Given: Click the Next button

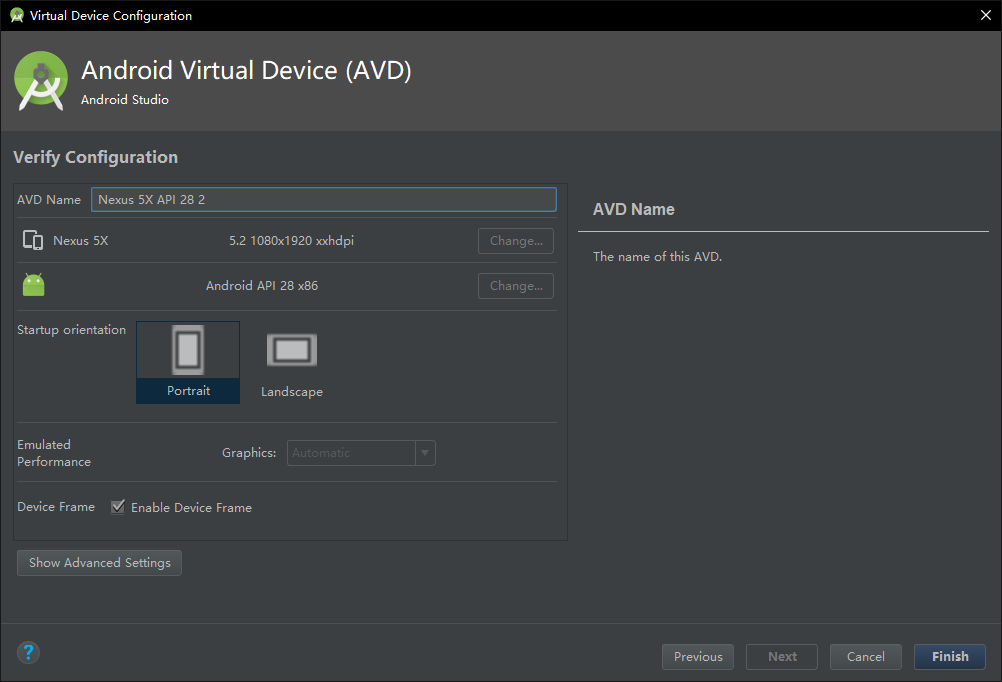Looking at the screenshot, I should point(782,657).
